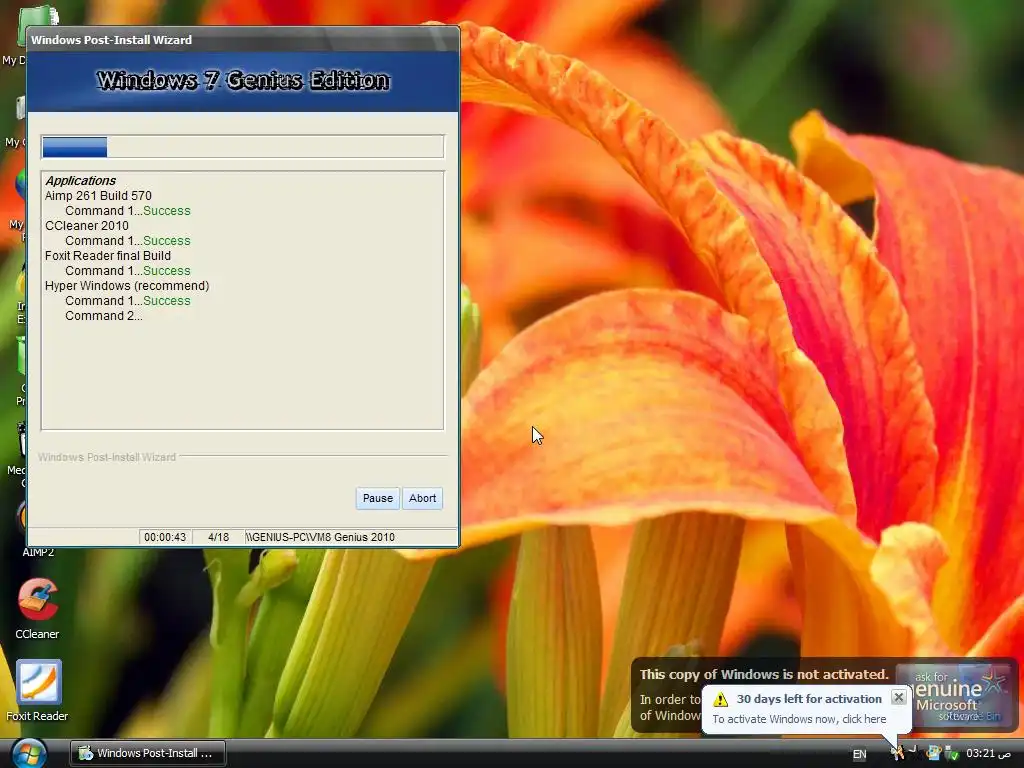Image resolution: width=1024 pixels, height=768 pixels.
Task: Click Success status under Aimp 261 Build 570
Action: point(167,211)
